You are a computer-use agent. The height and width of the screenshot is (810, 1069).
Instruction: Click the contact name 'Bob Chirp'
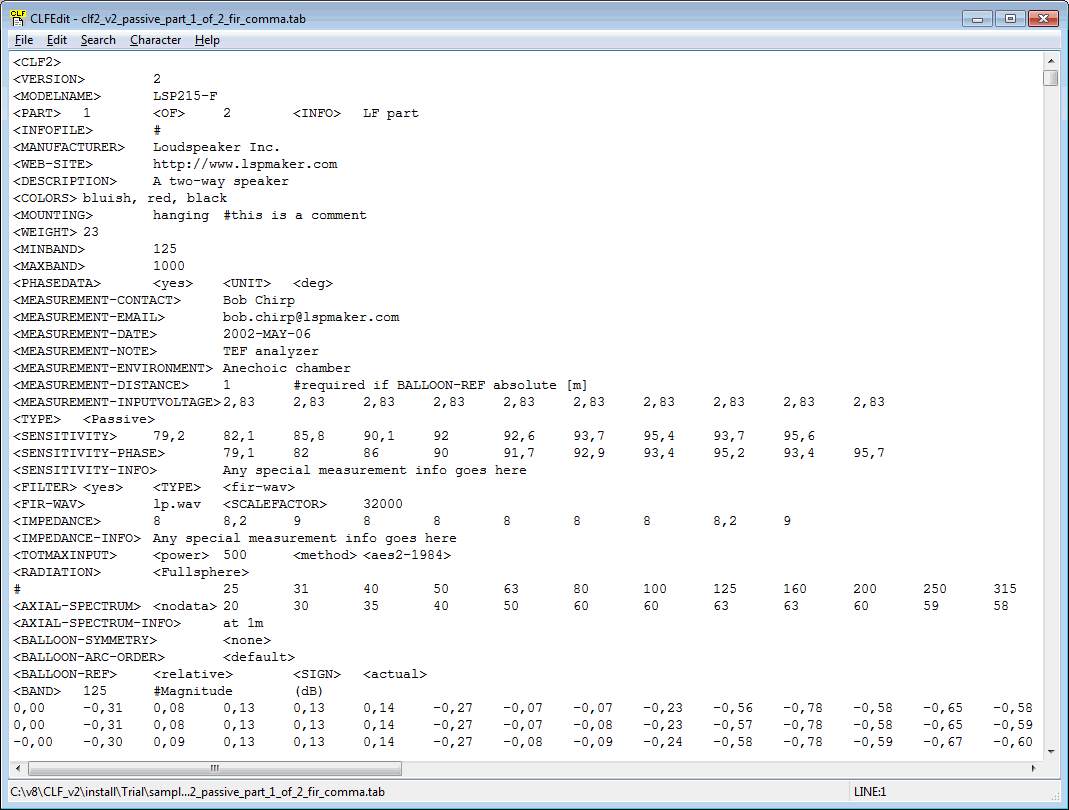[258, 300]
